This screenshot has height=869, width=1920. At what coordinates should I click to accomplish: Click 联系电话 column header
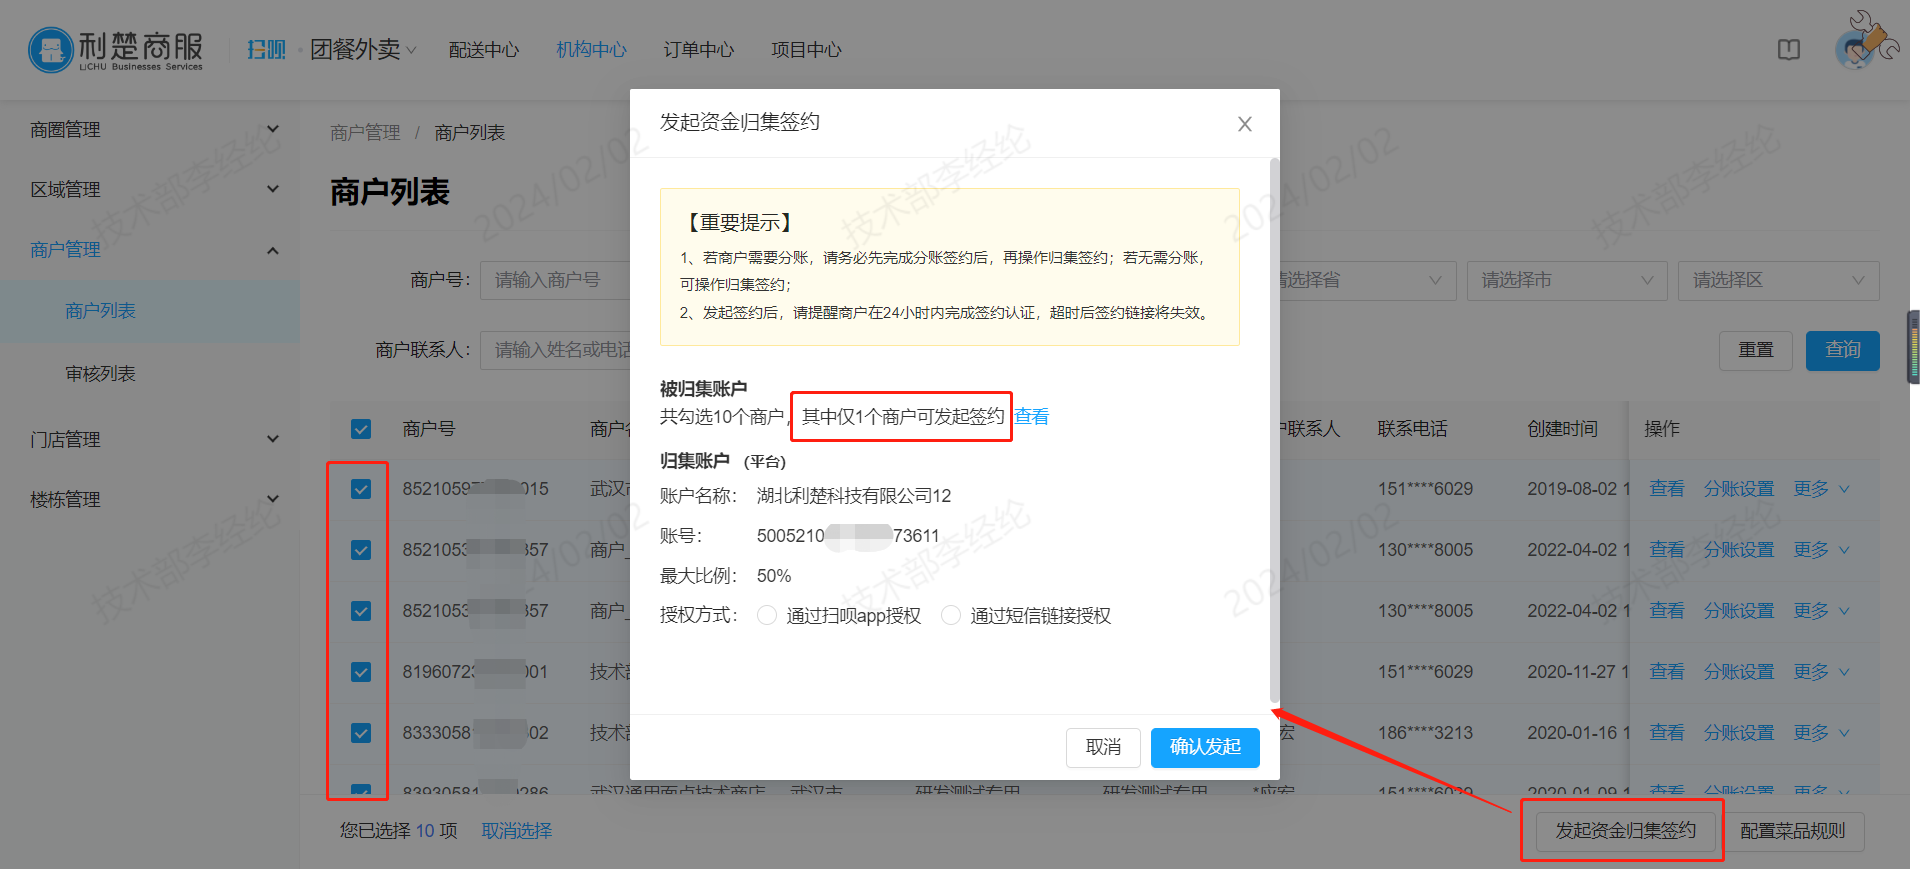[x=1412, y=429]
